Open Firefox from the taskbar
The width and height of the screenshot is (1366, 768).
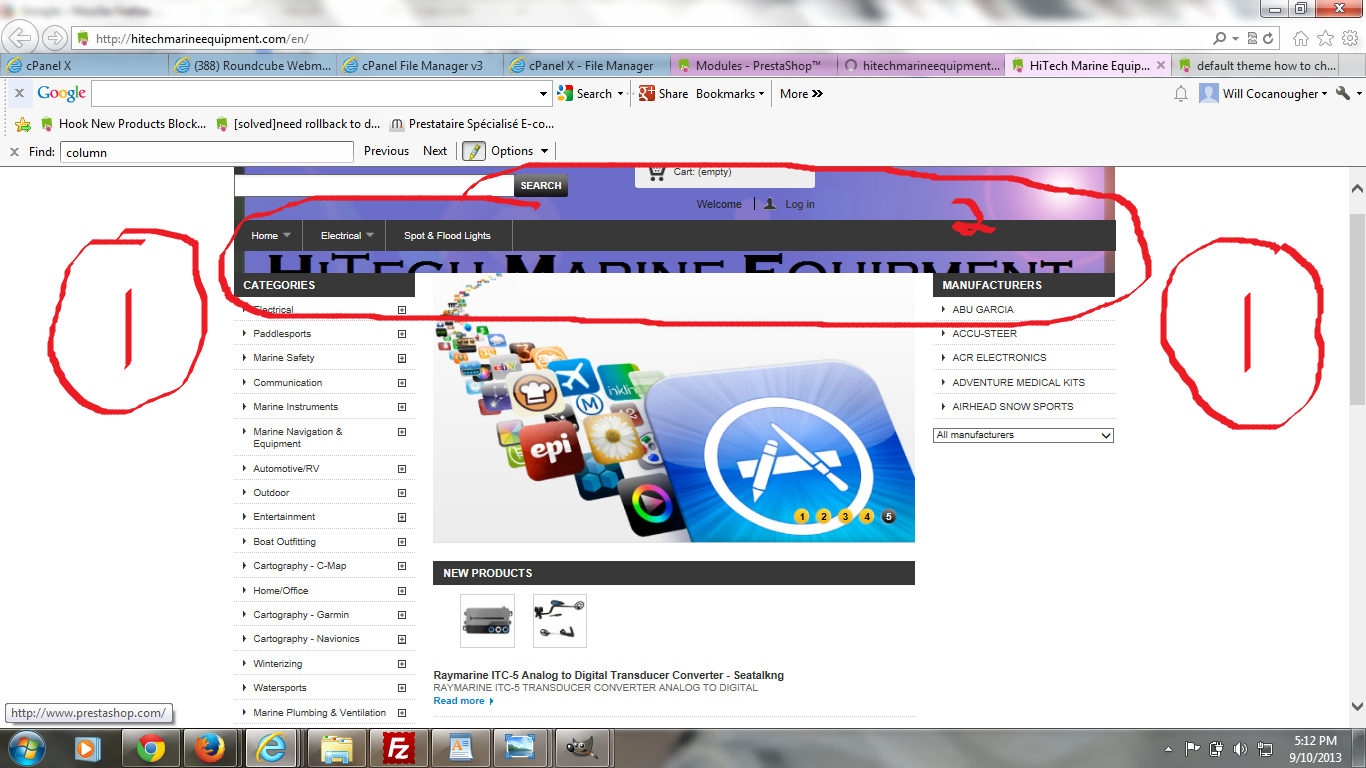click(211, 747)
